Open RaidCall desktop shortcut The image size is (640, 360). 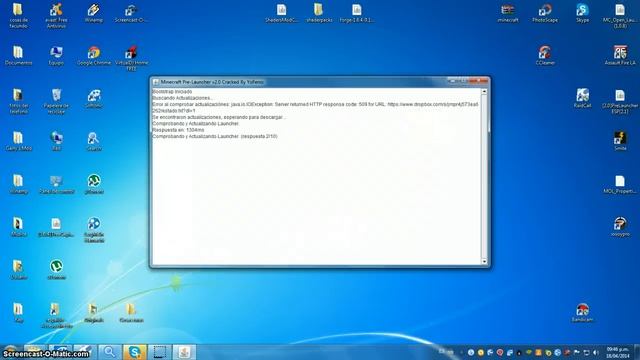coord(582,99)
